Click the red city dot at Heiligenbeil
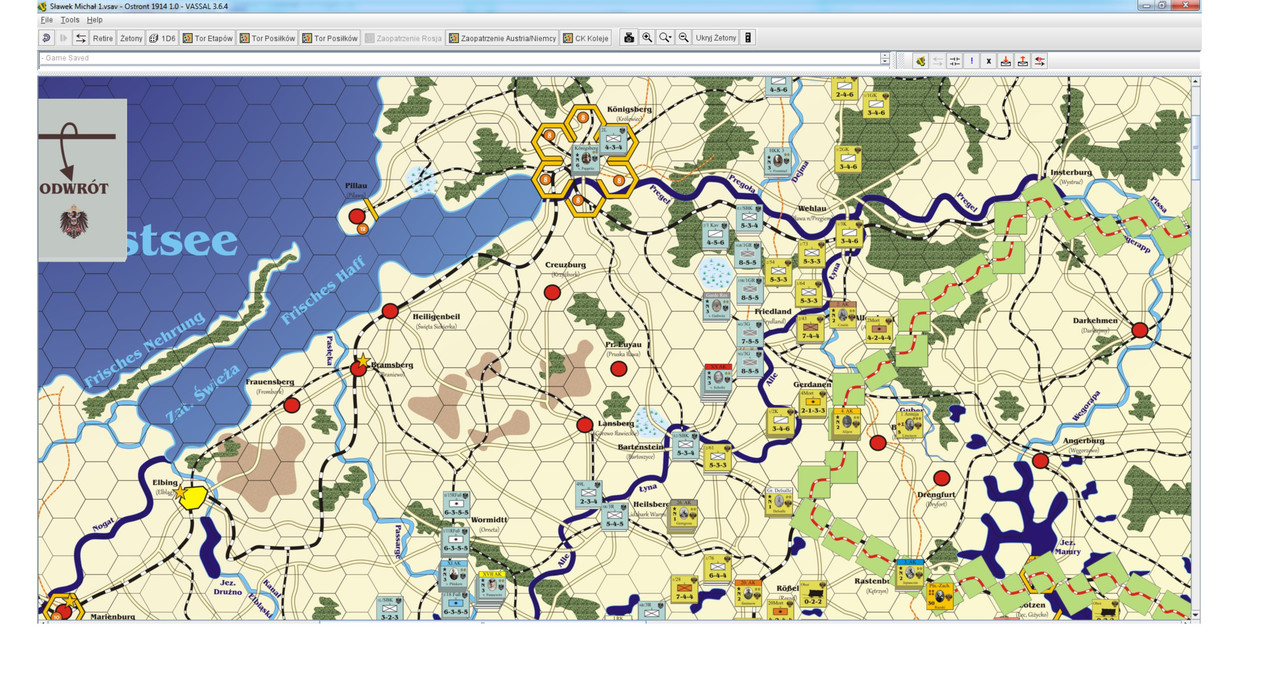The height and width of the screenshot is (693, 1280). (x=390, y=311)
